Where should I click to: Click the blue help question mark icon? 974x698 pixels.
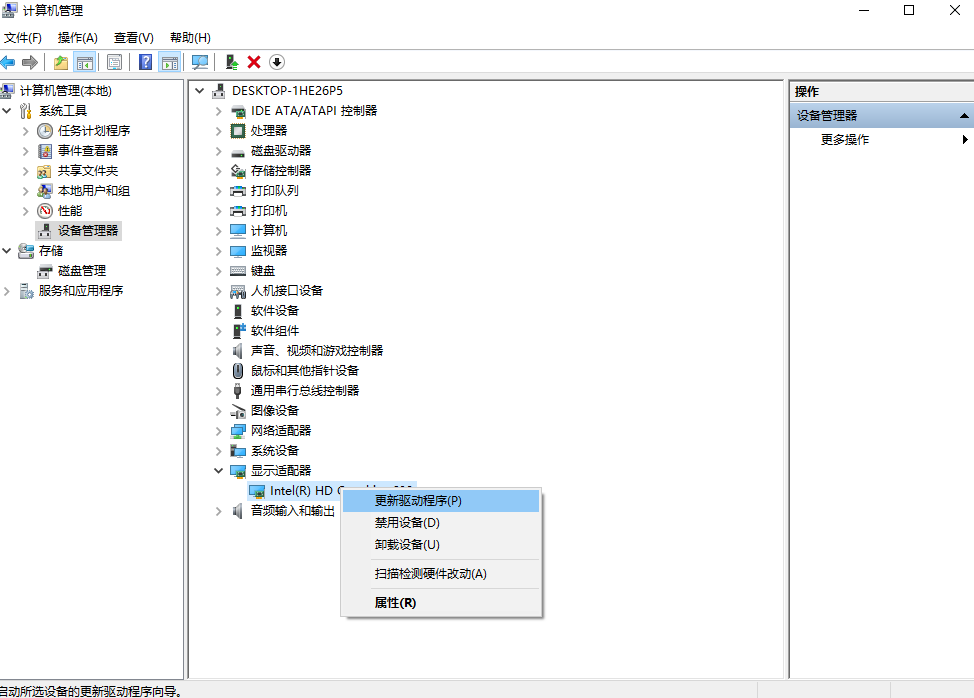(x=146, y=62)
